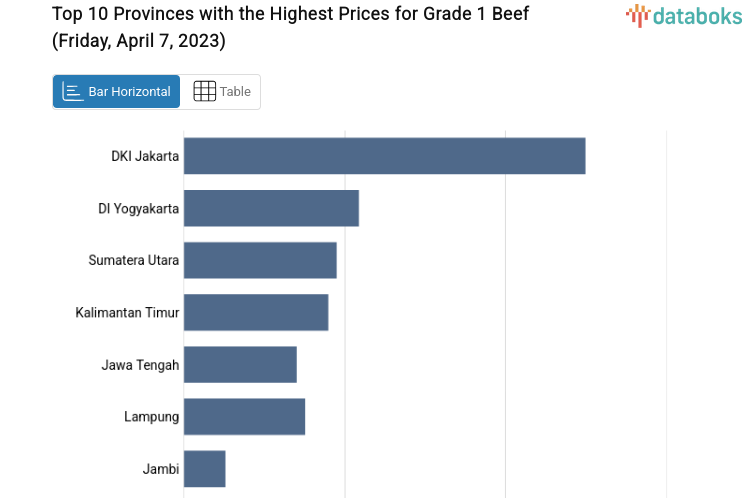Switch to Bar Horizontal view

click(x=117, y=91)
